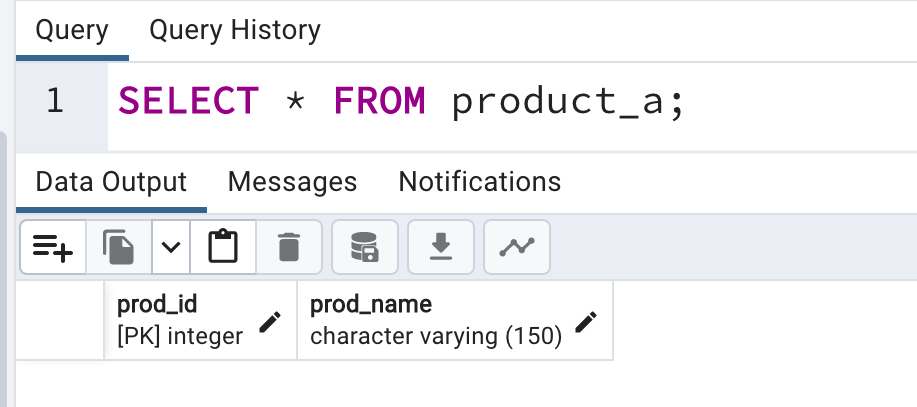Image resolution: width=917 pixels, height=407 pixels.
Task: Select the Data Output tab
Action: coord(111,181)
